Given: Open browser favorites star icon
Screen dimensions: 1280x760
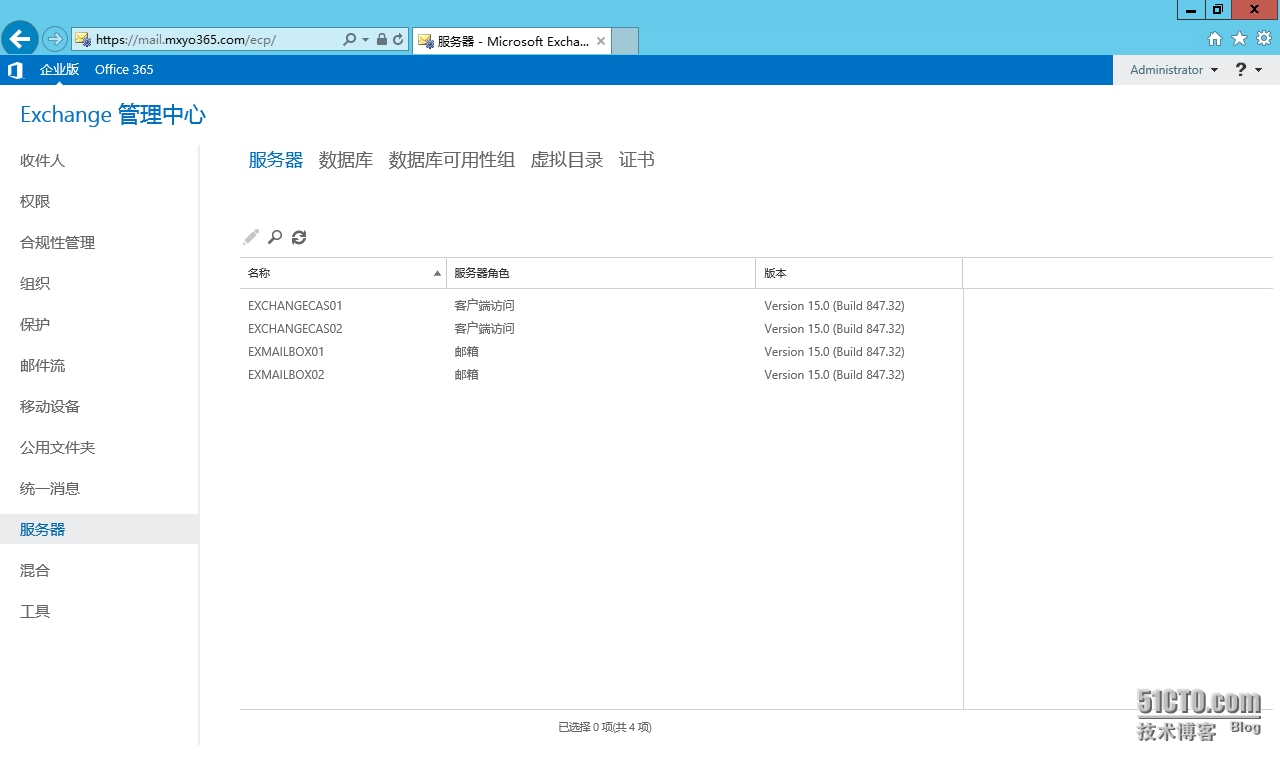Looking at the screenshot, I should (1239, 39).
